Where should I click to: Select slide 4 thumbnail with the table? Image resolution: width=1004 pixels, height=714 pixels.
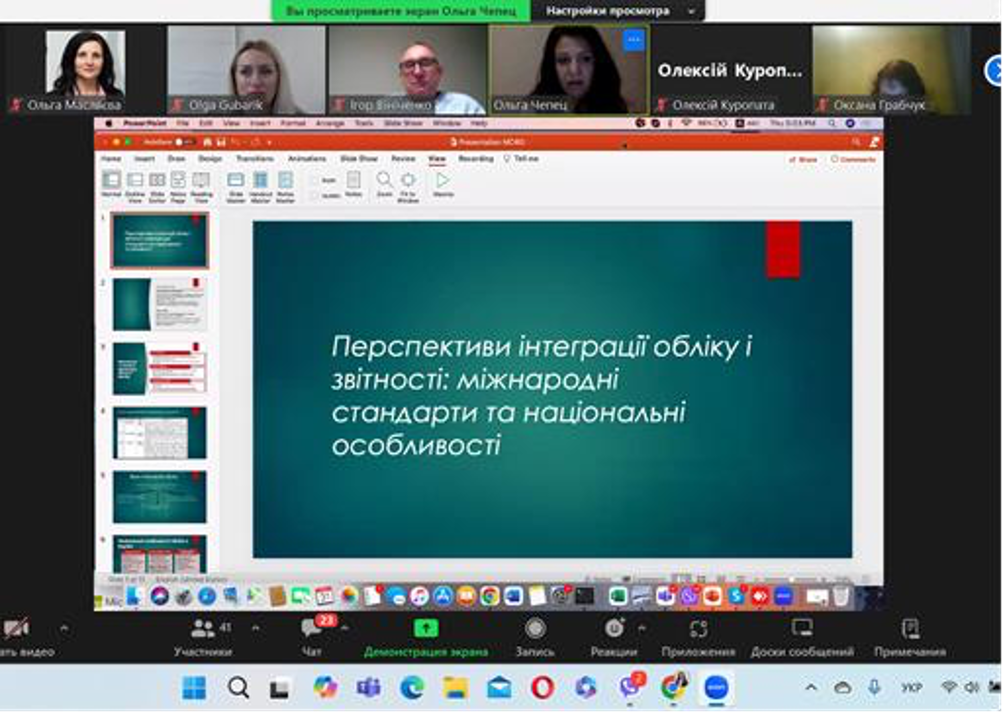pos(159,433)
